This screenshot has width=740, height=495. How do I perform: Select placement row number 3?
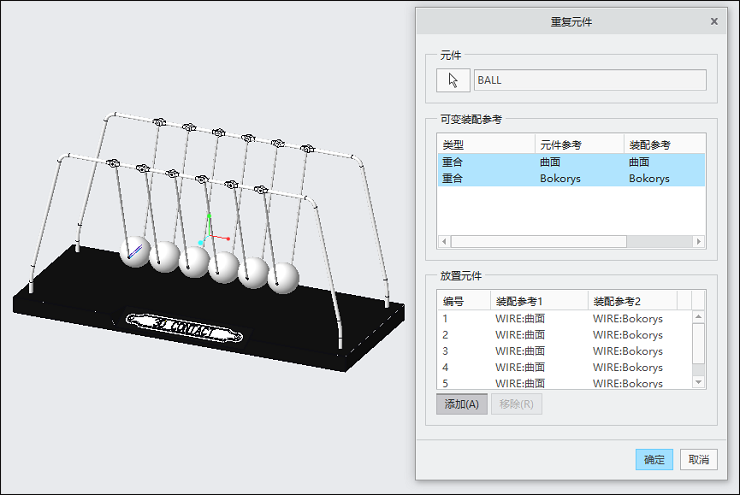point(565,351)
